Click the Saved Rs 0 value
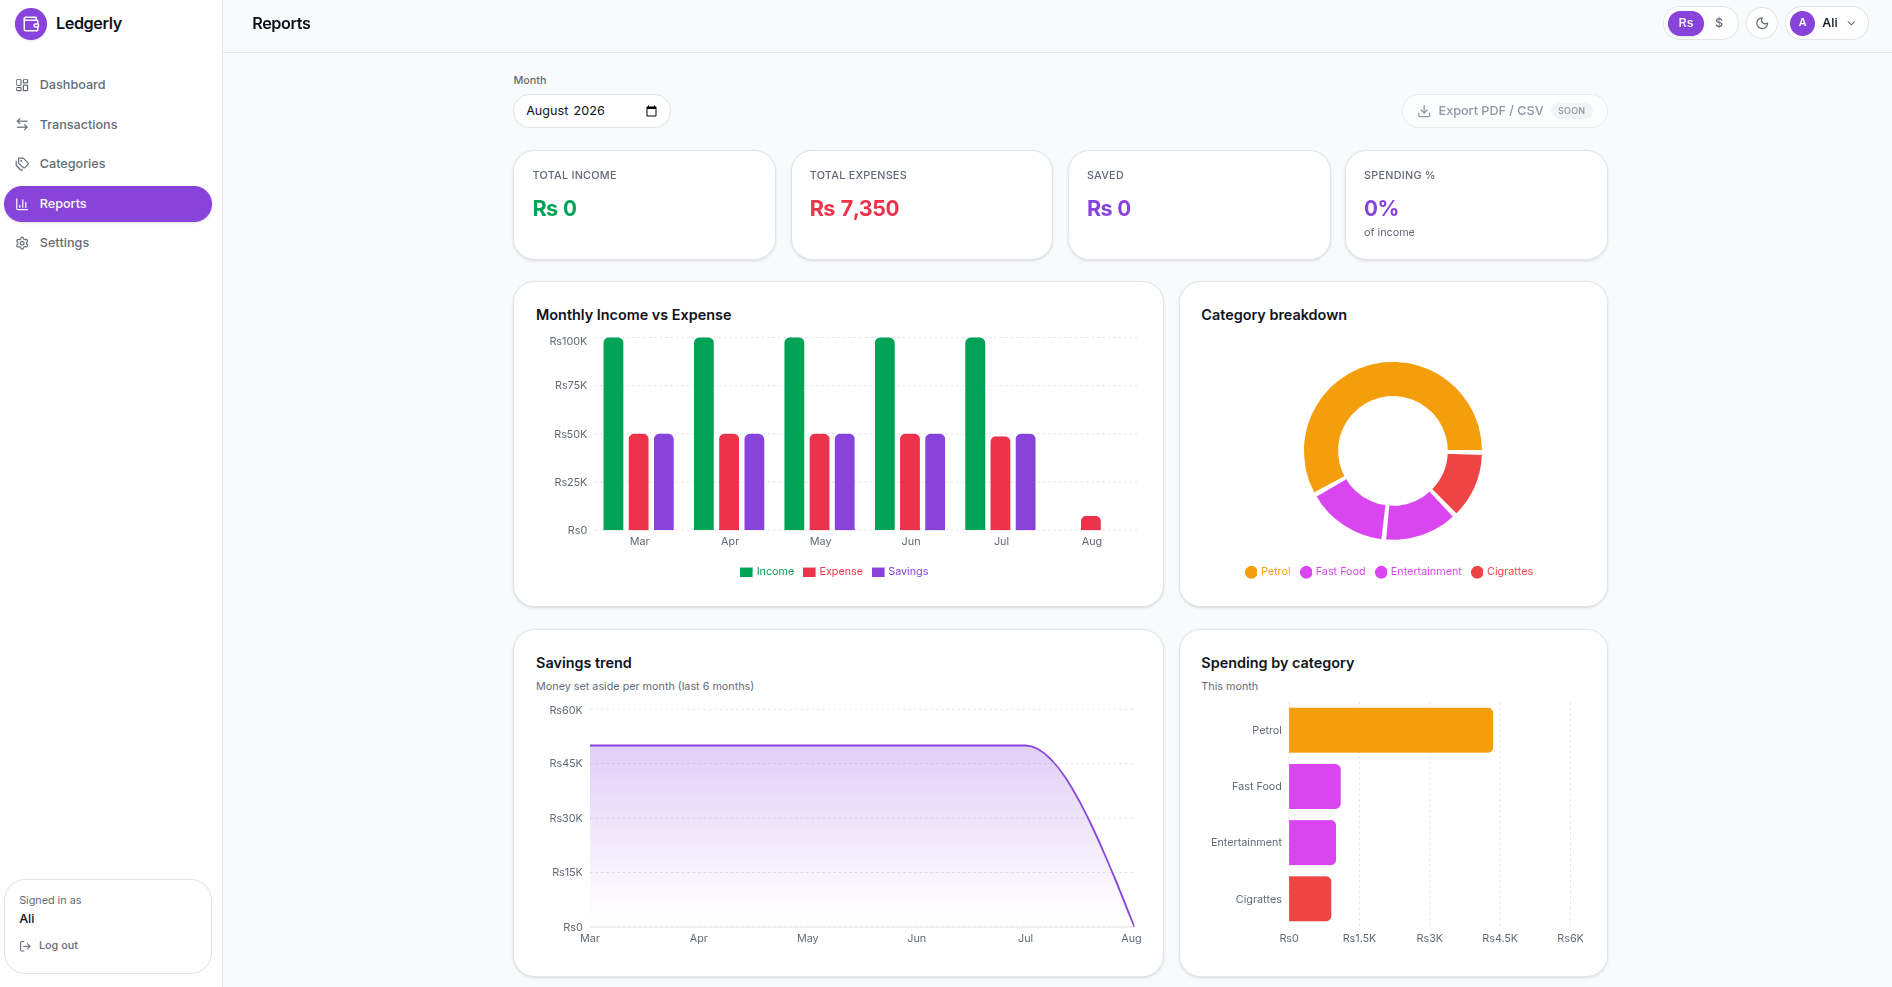The height and width of the screenshot is (987, 1892). tap(1109, 209)
